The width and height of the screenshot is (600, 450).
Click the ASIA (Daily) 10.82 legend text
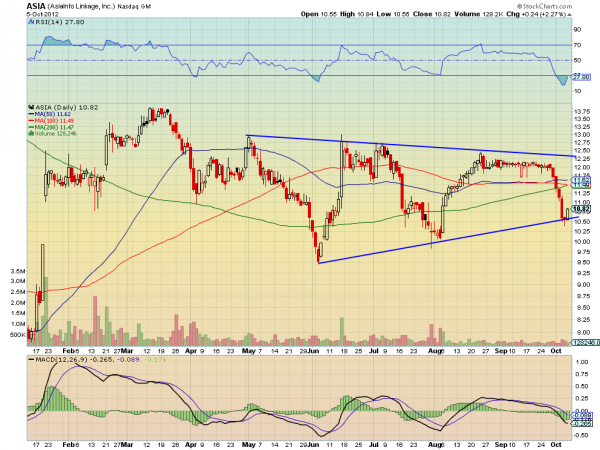66,108
